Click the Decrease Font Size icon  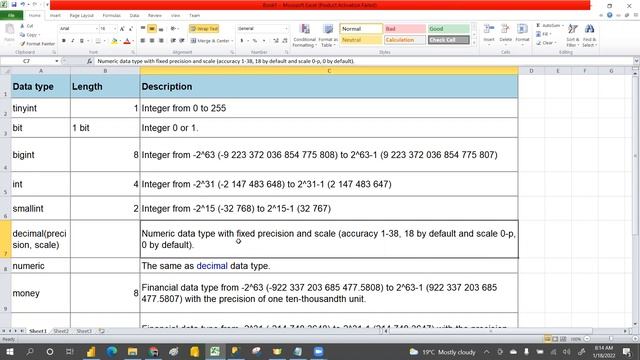pyautogui.click(x=131, y=29)
